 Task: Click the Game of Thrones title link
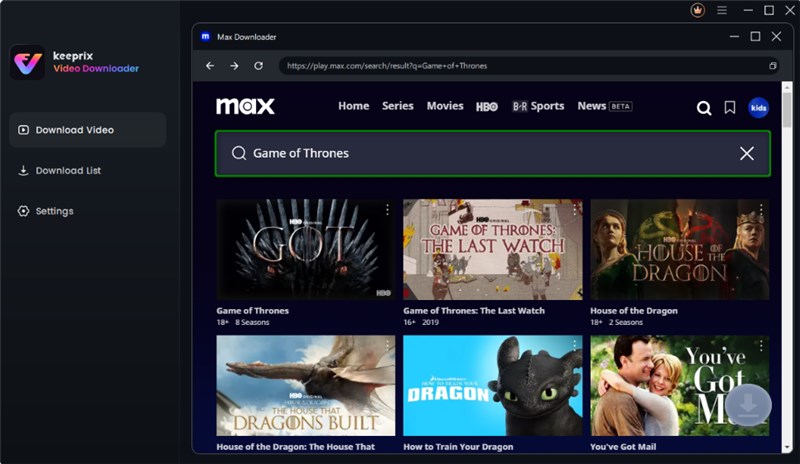point(253,310)
